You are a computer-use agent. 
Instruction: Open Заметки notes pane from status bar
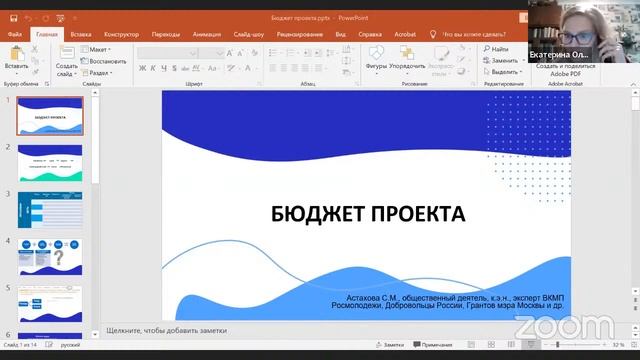click(389, 345)
